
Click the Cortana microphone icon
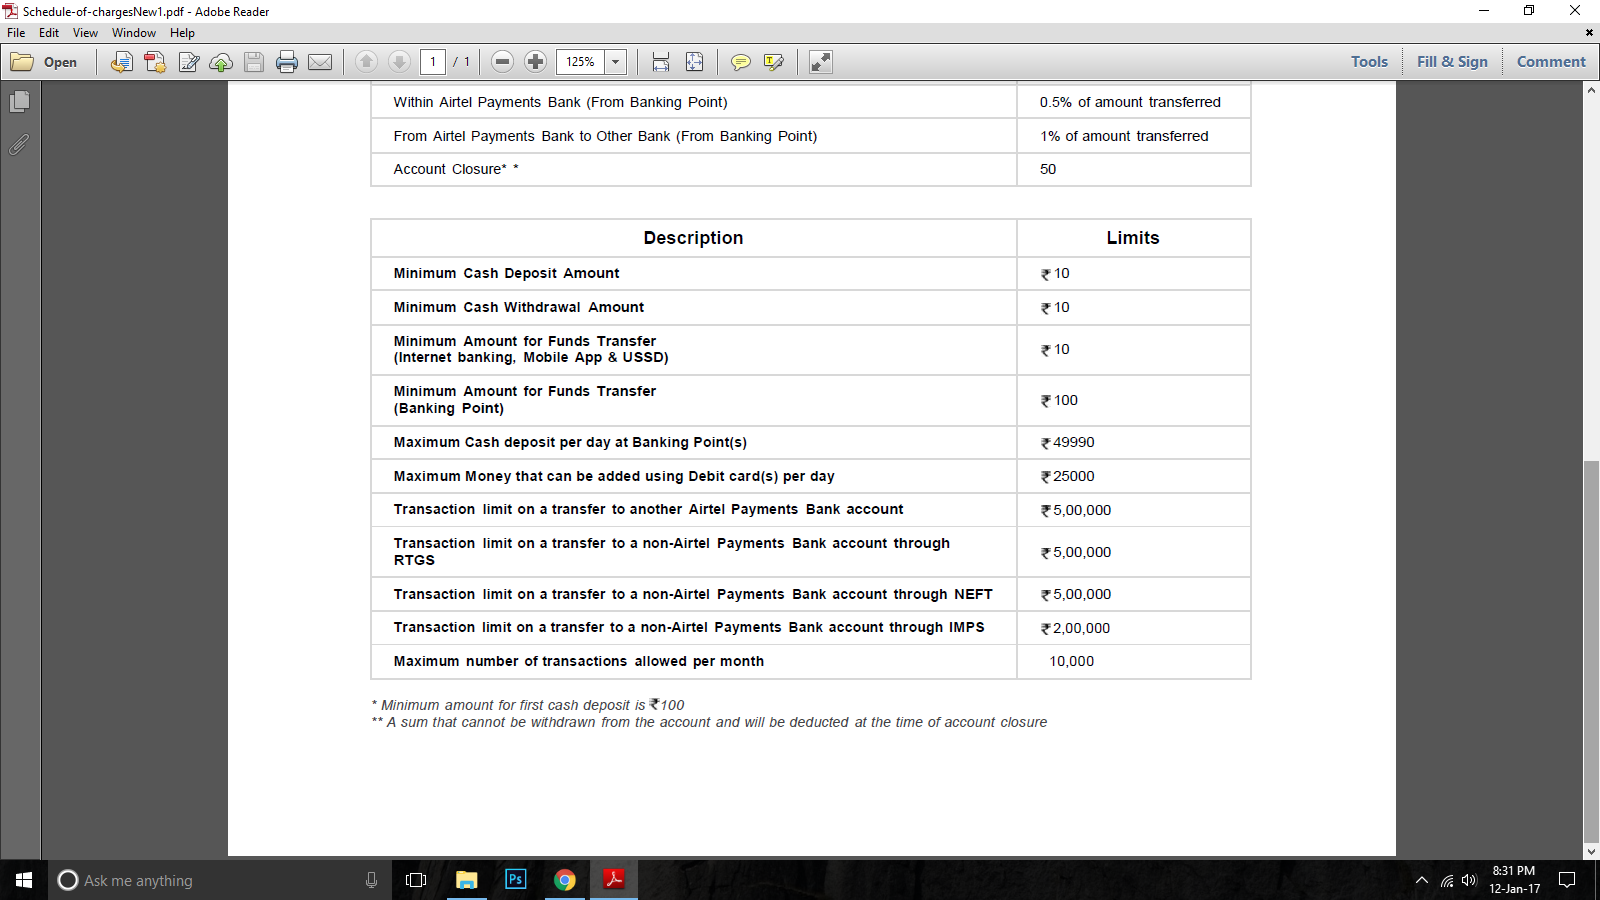371,880
